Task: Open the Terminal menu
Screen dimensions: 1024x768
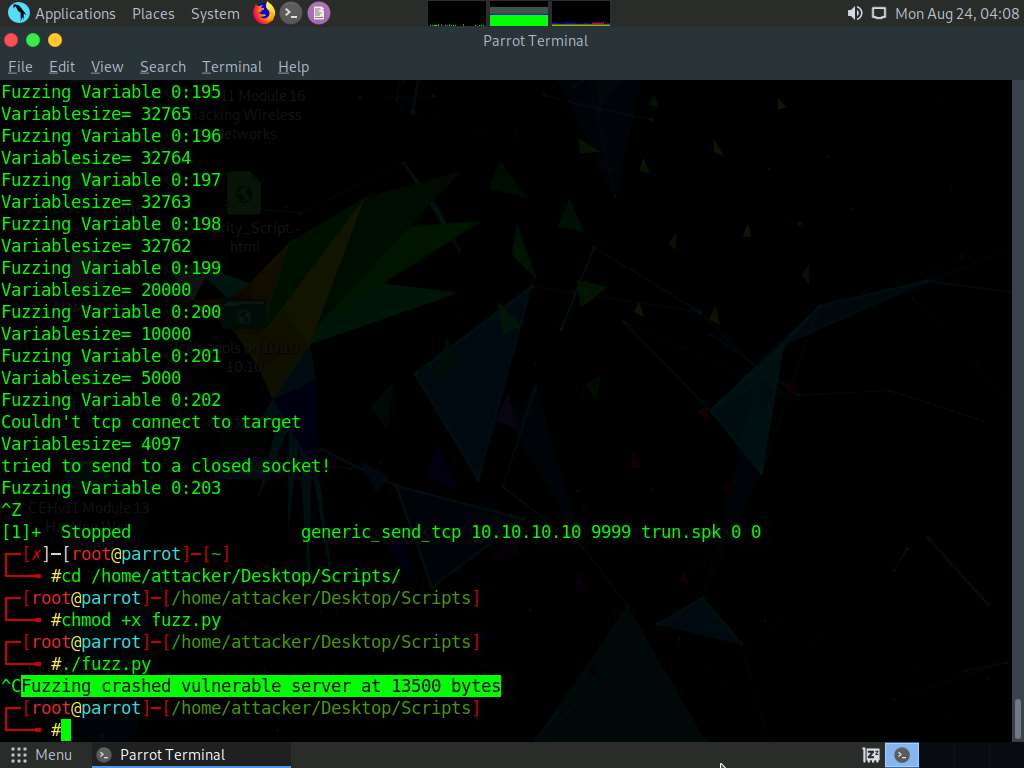Action: [232, 67]
